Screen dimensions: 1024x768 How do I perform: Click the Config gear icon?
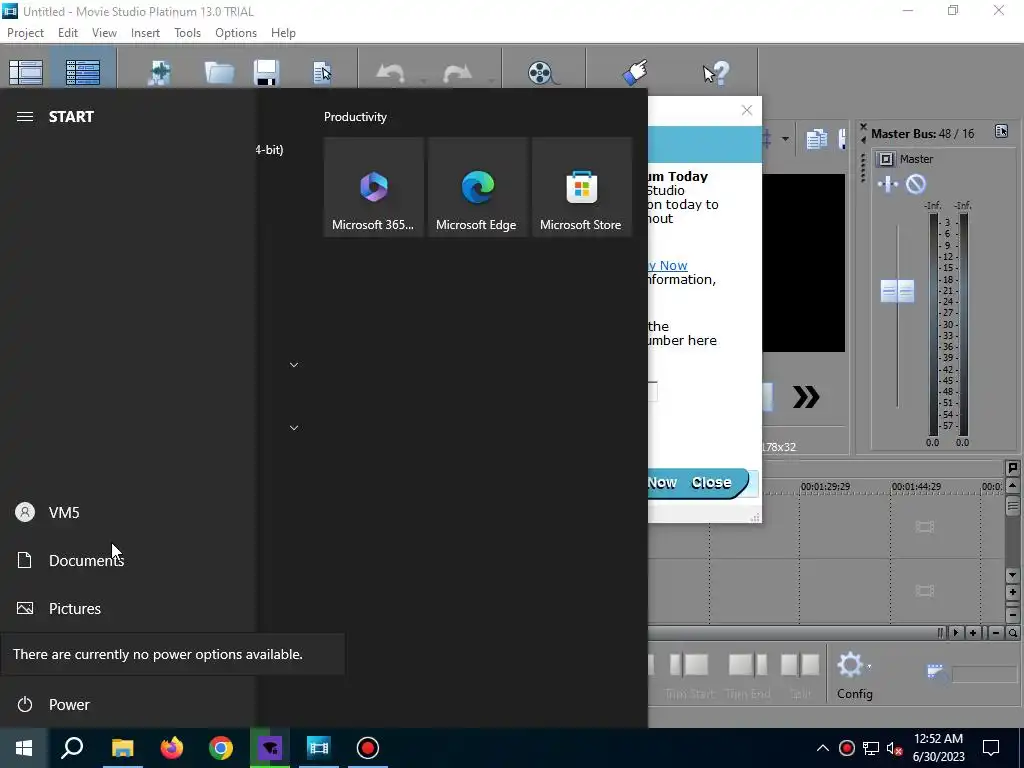click(x=850, y=665)
